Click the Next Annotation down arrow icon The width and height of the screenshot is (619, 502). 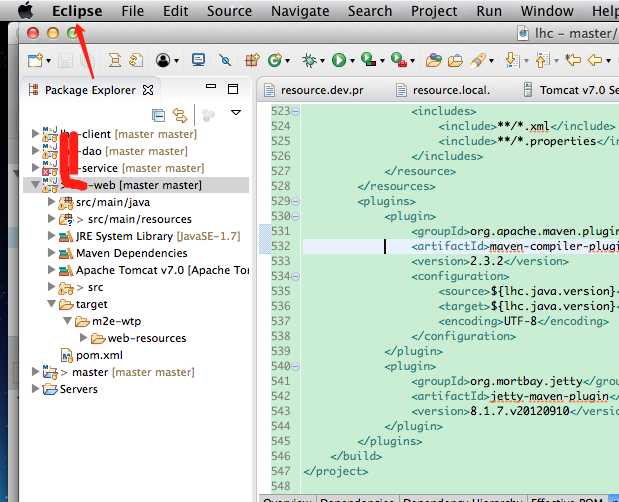(x=511, y=60)
